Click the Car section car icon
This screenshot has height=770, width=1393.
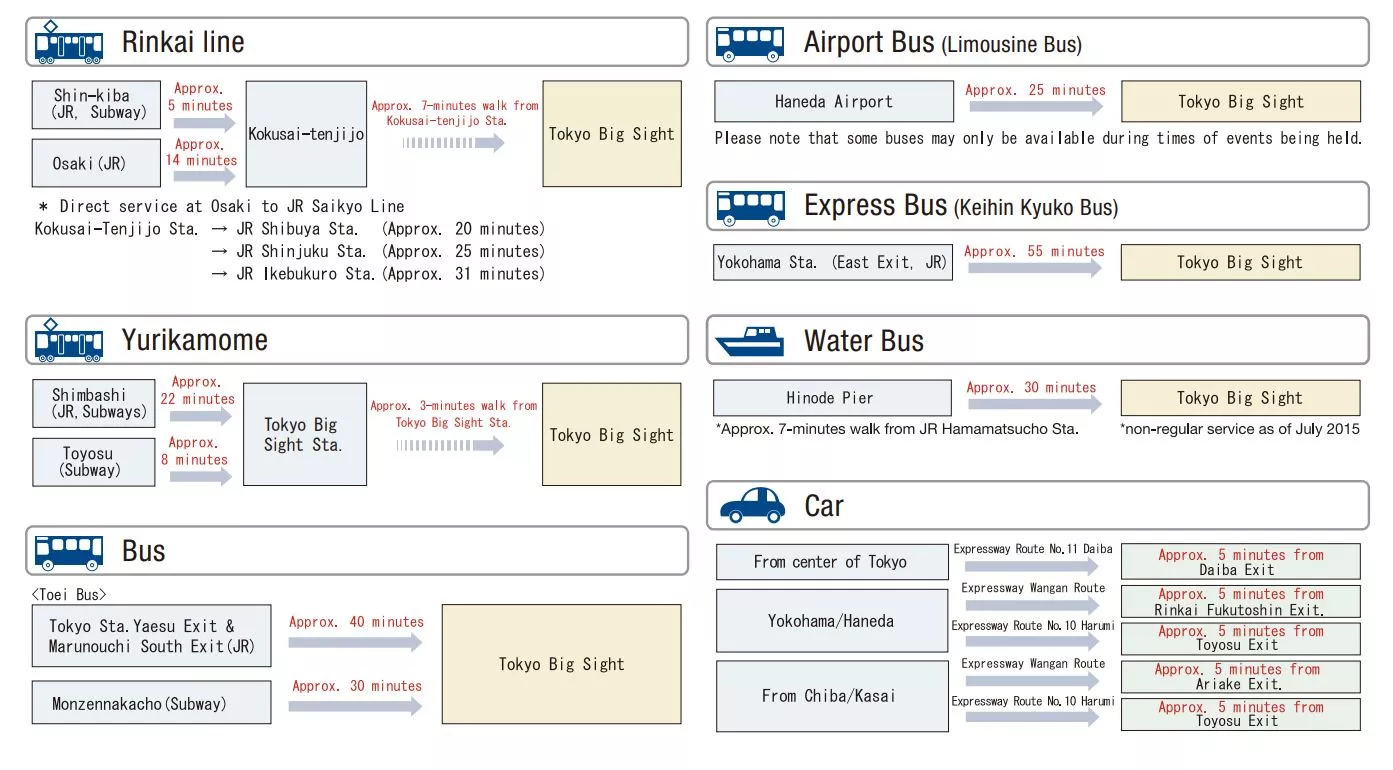752,505
